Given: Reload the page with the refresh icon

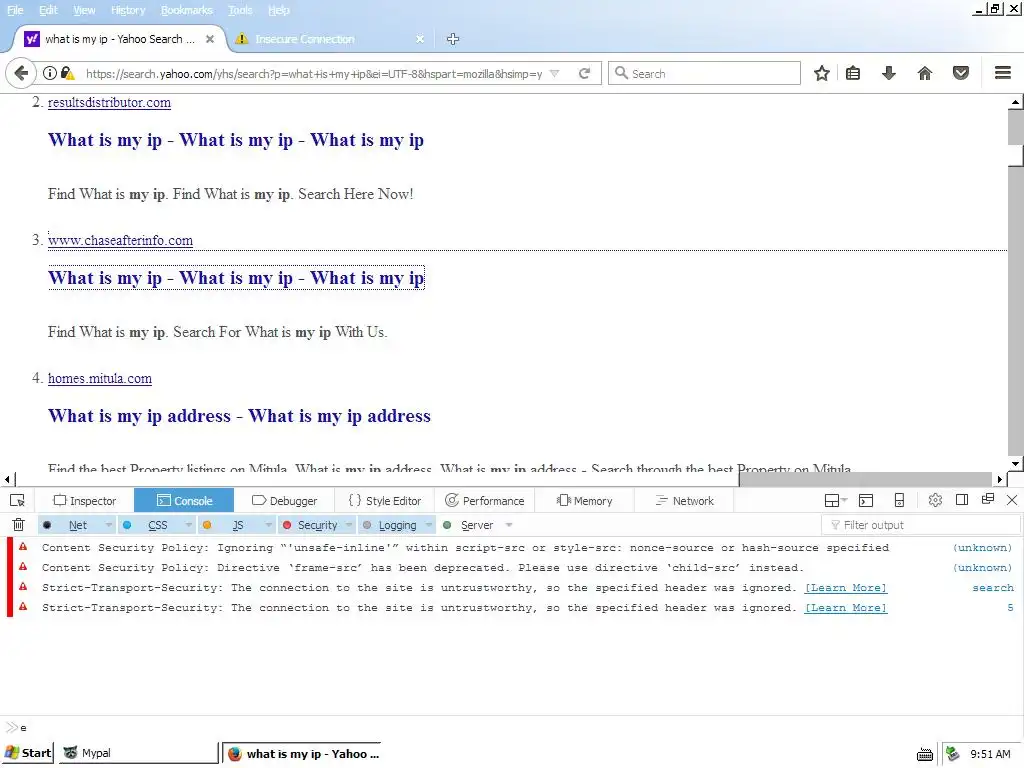Looking at the screenshot, I should [584, 73].
